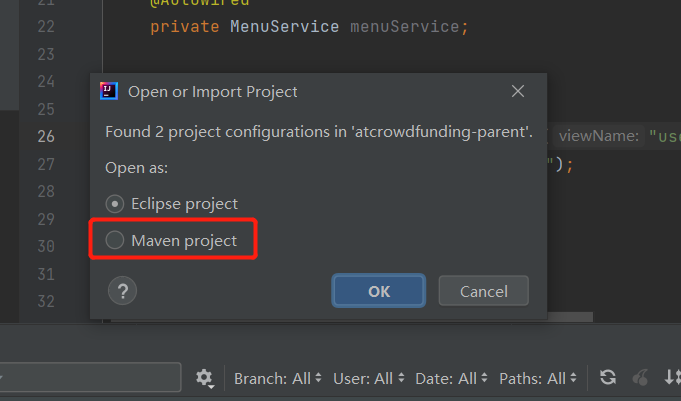
Task: Click line number 22 in the gutter
Action: click(x=45, y=26)
